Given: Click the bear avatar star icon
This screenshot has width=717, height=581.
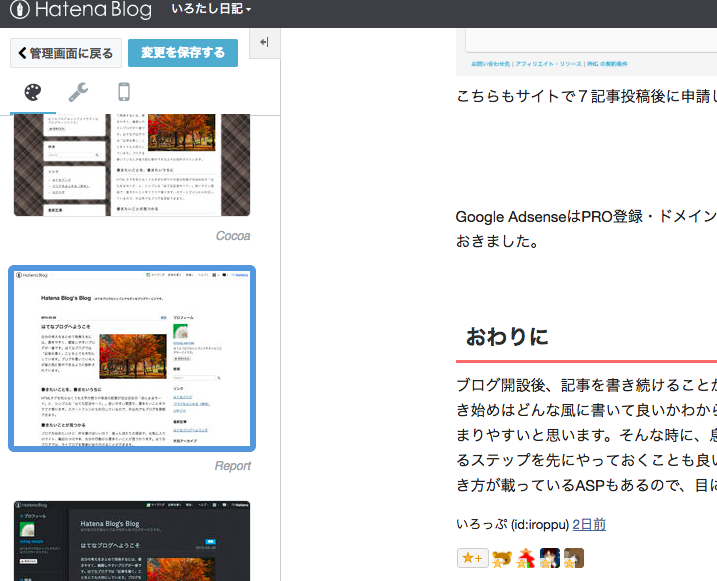Looking at the screenshot, I should tap(502, 558).
